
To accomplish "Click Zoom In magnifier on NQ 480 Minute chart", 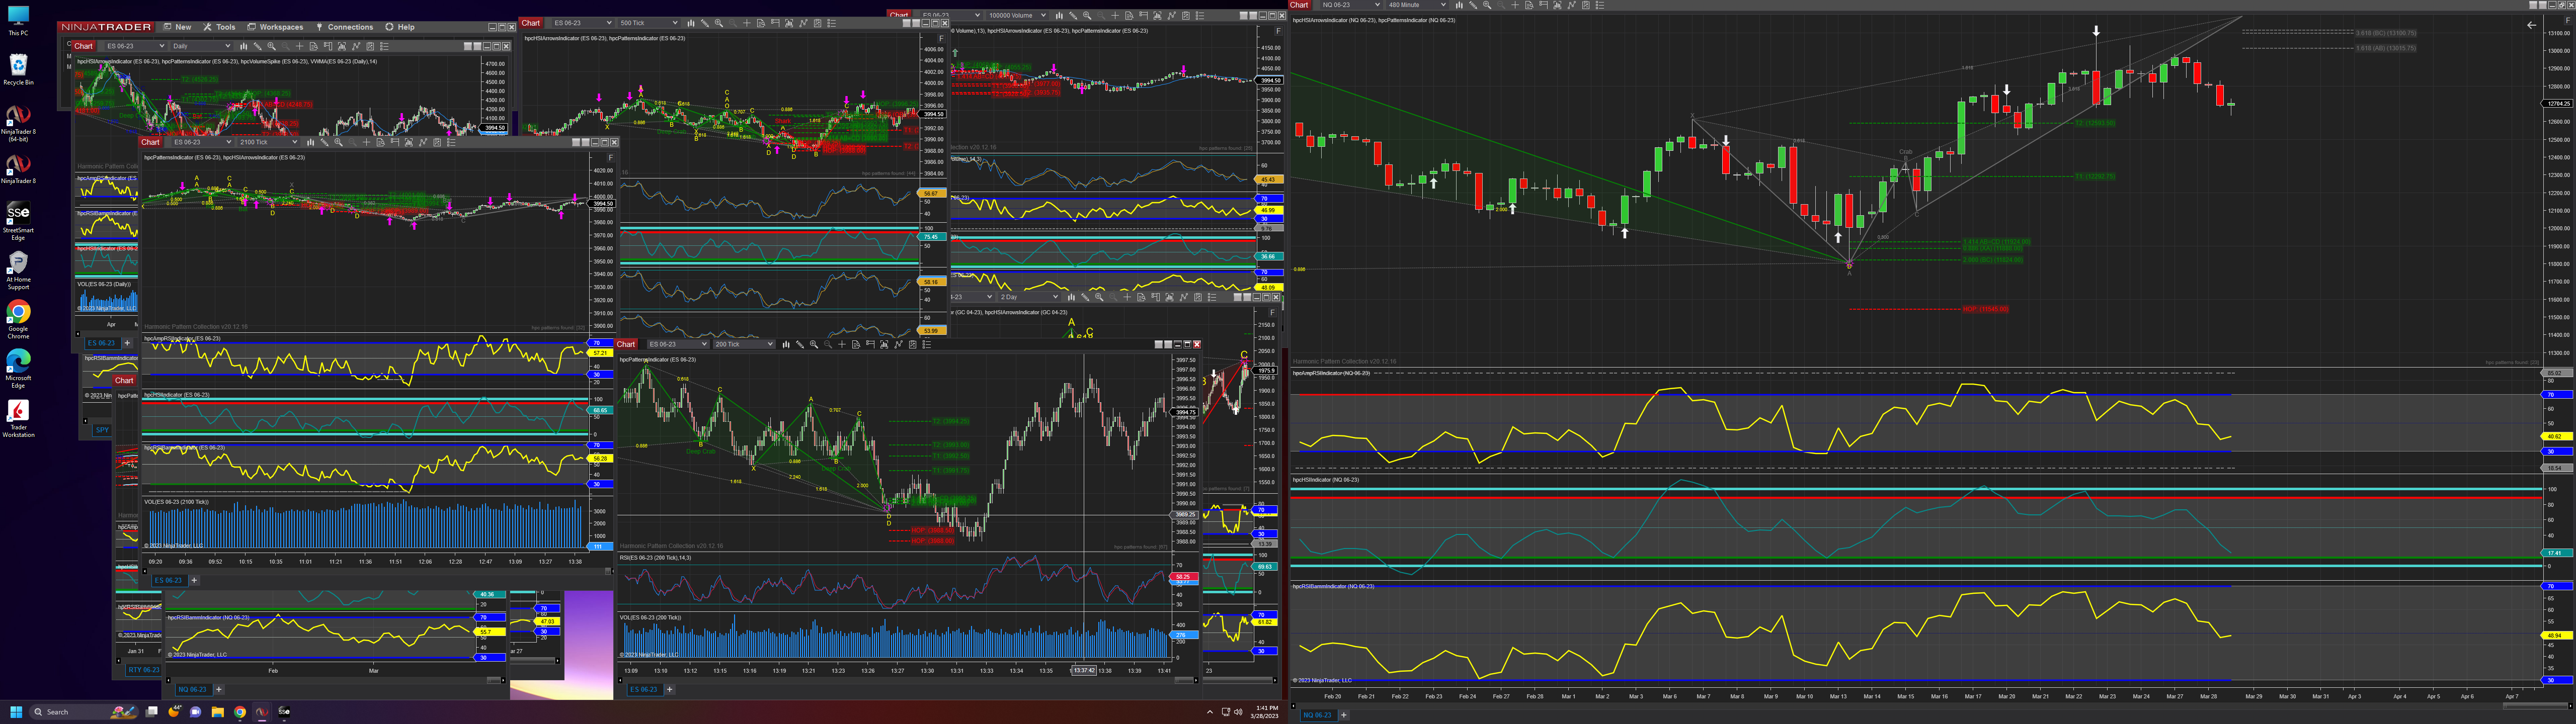I will tap(1487, 5).
